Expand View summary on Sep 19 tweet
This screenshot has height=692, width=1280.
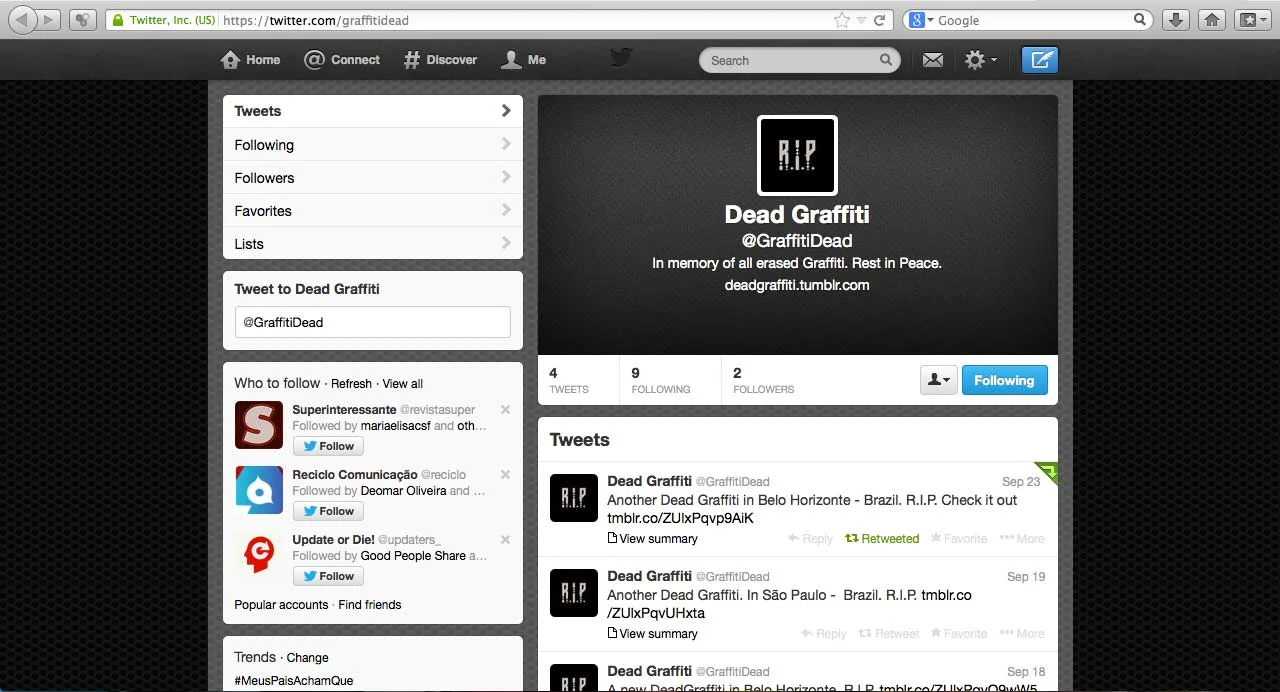[653, 634]
